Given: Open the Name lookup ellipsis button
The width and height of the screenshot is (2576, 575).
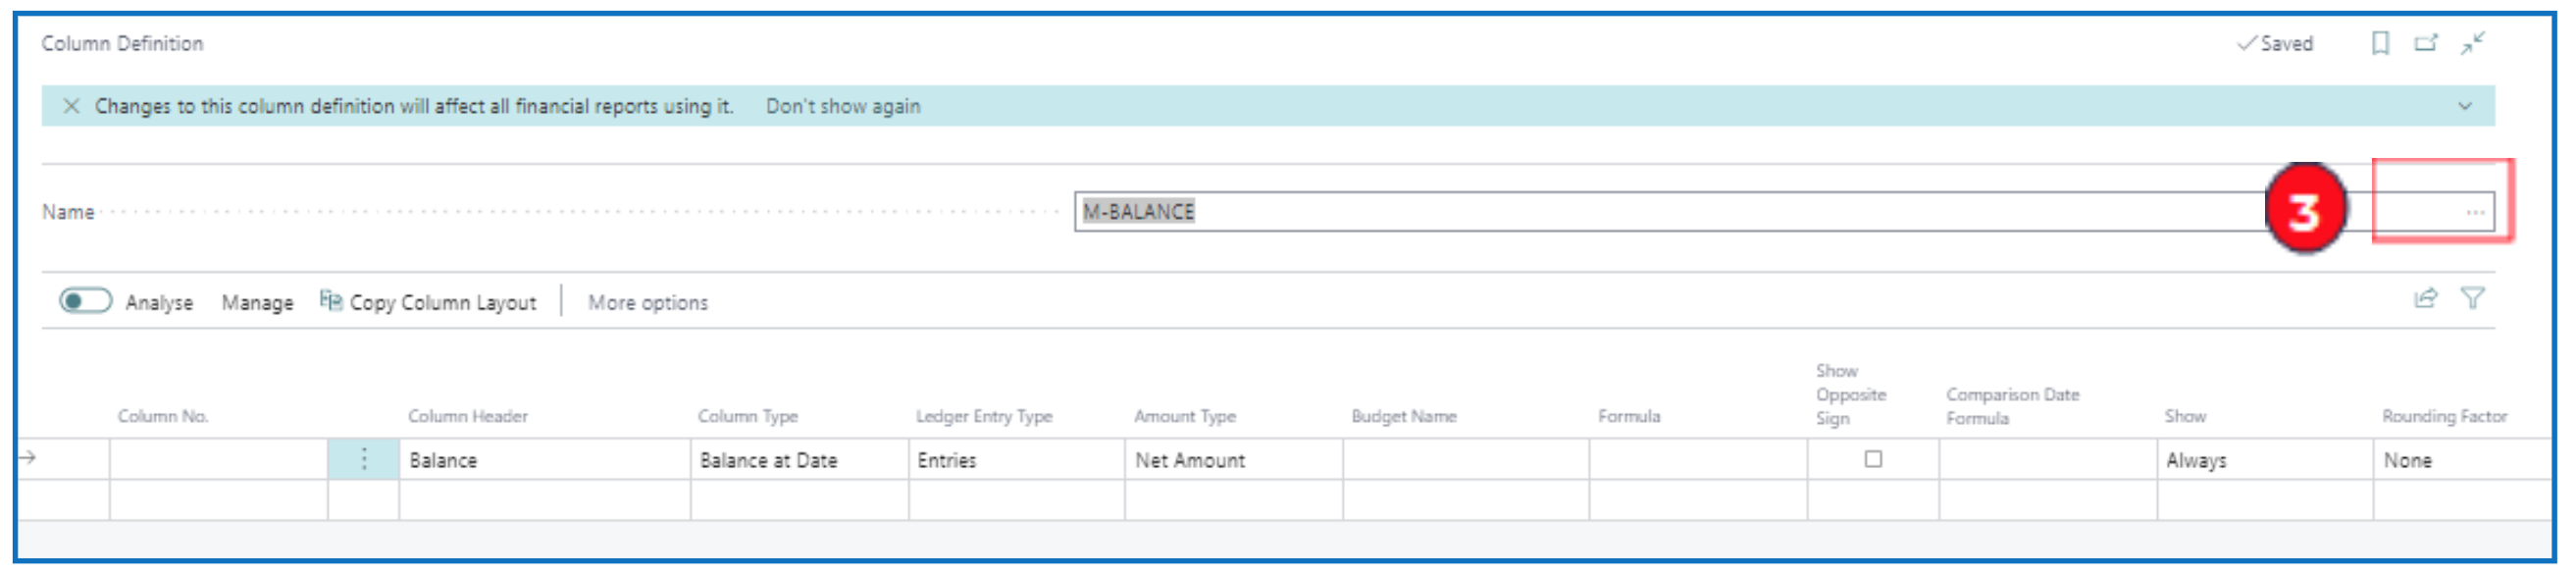Looking at the screenshot, I should 2474,212.
